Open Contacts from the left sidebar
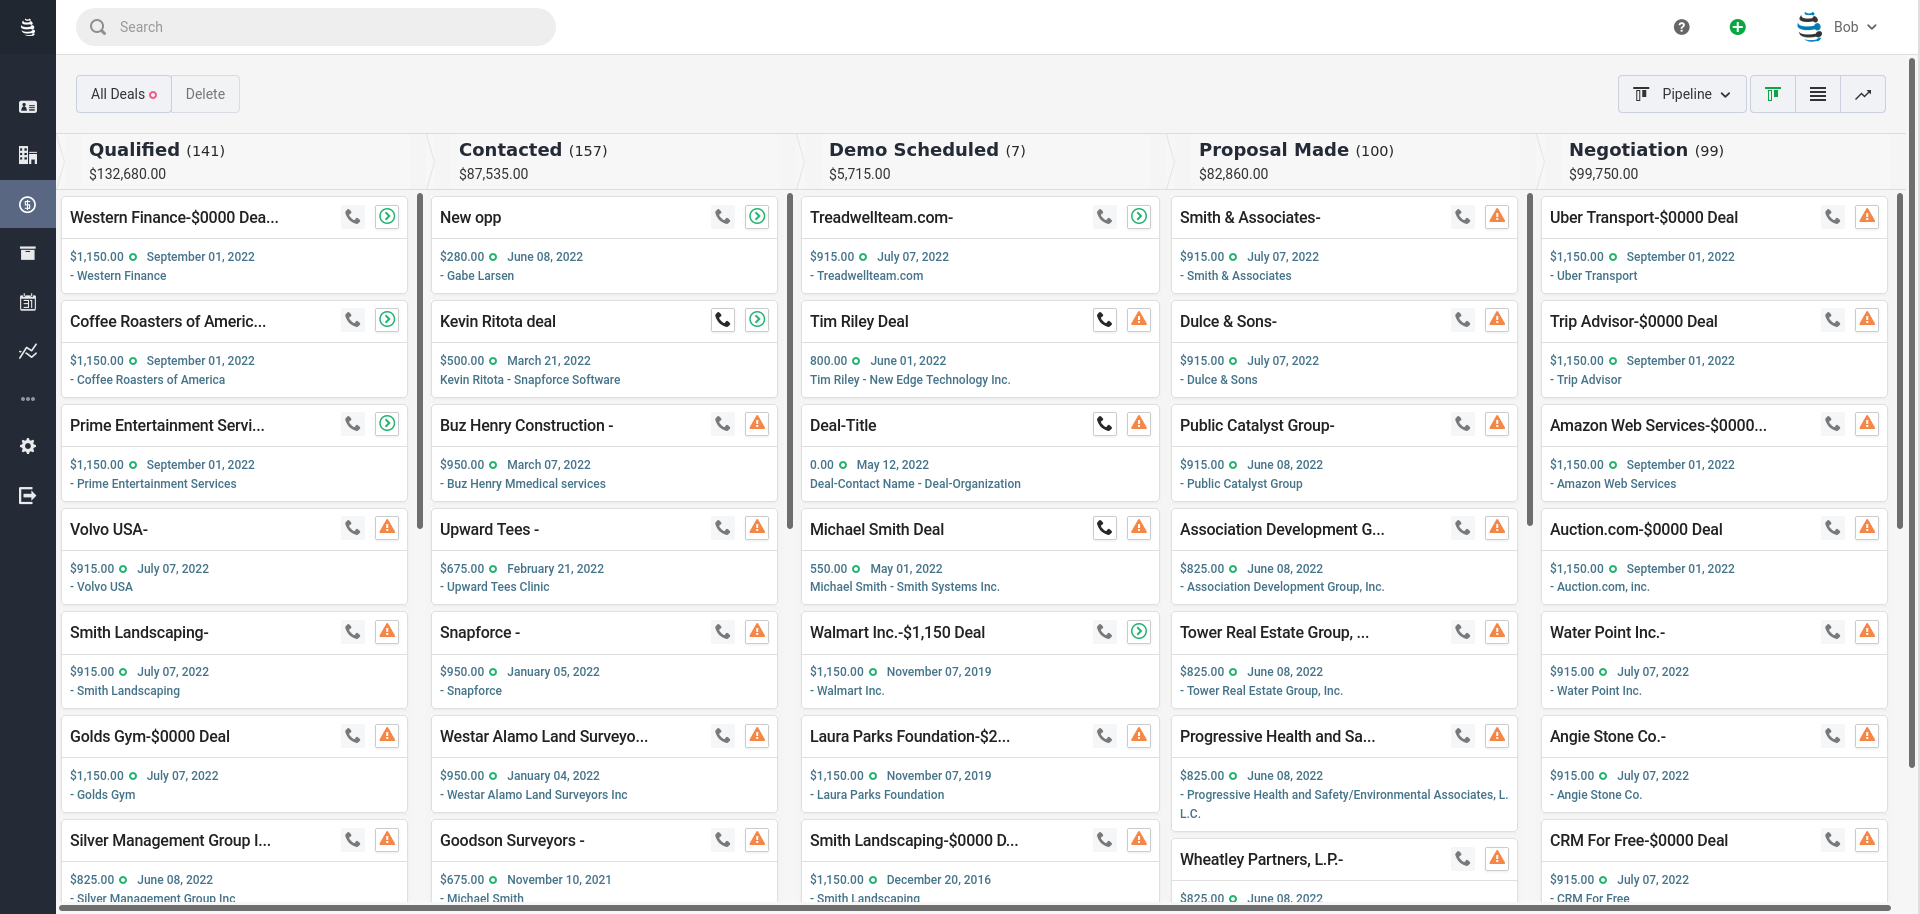 (28, 106)
